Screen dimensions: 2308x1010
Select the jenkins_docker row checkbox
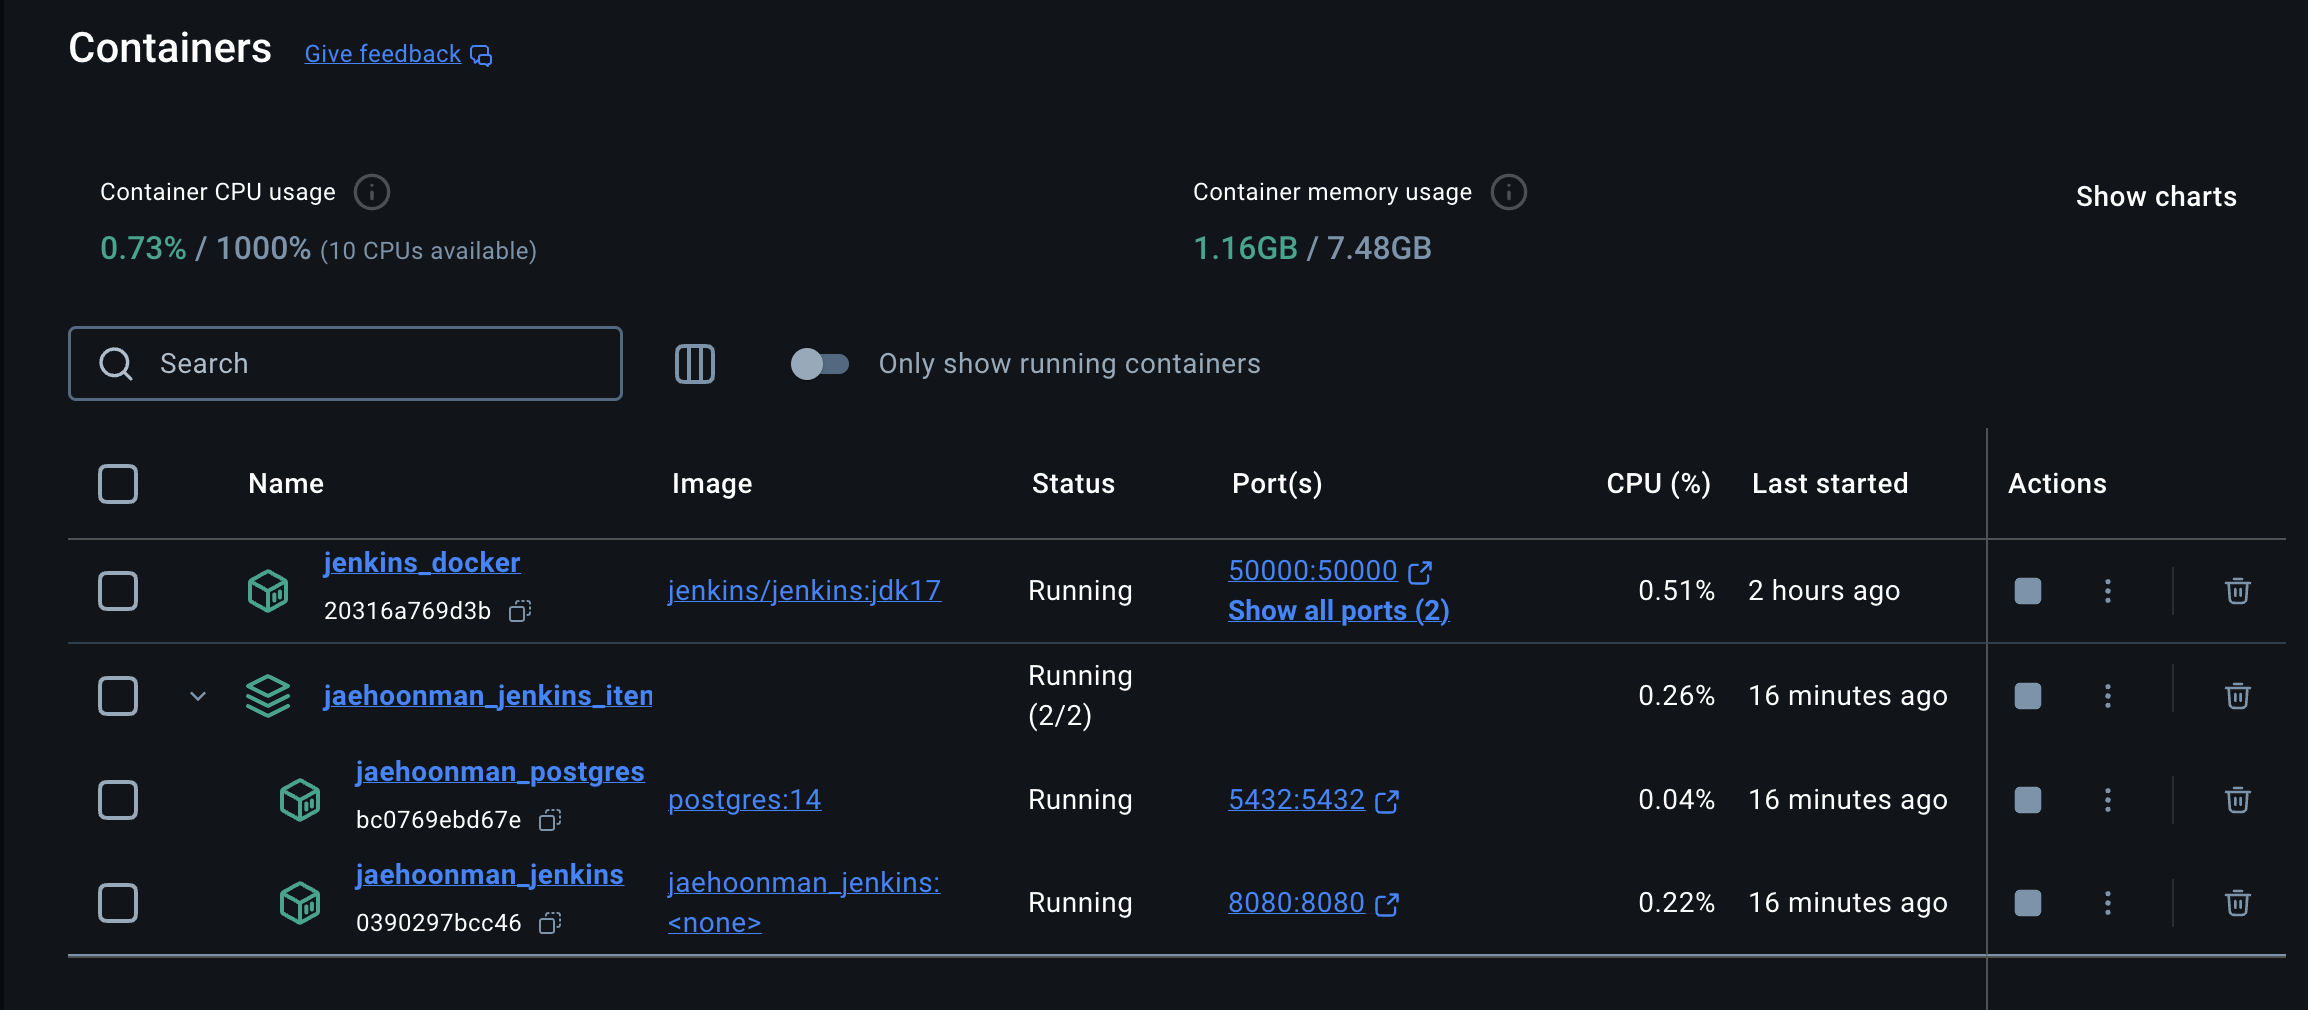coord(118,591)
